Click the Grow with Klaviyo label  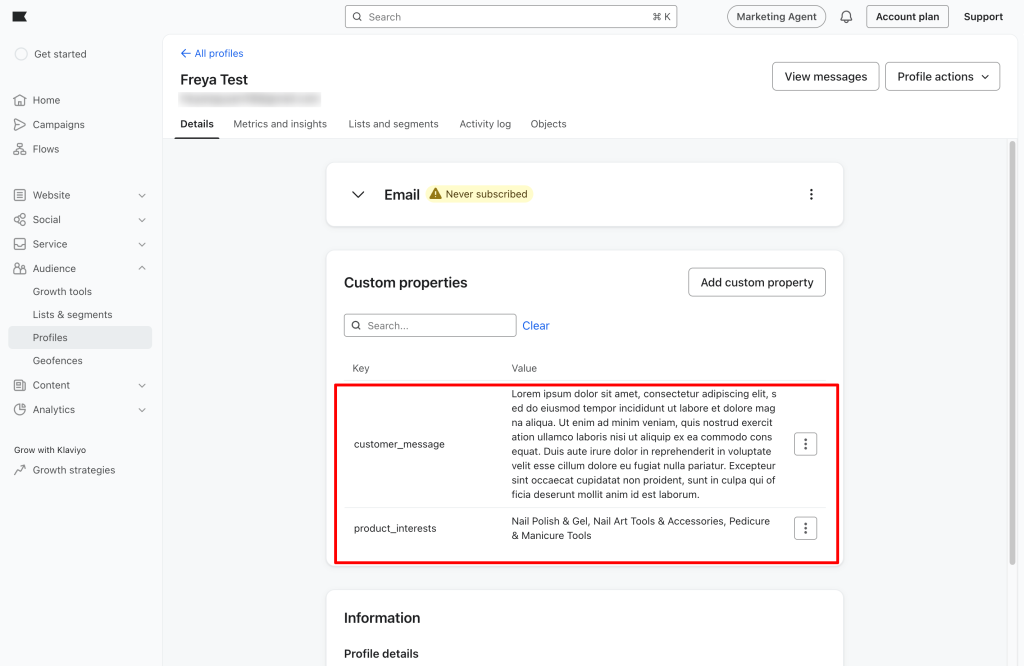(x=50, y=450)
